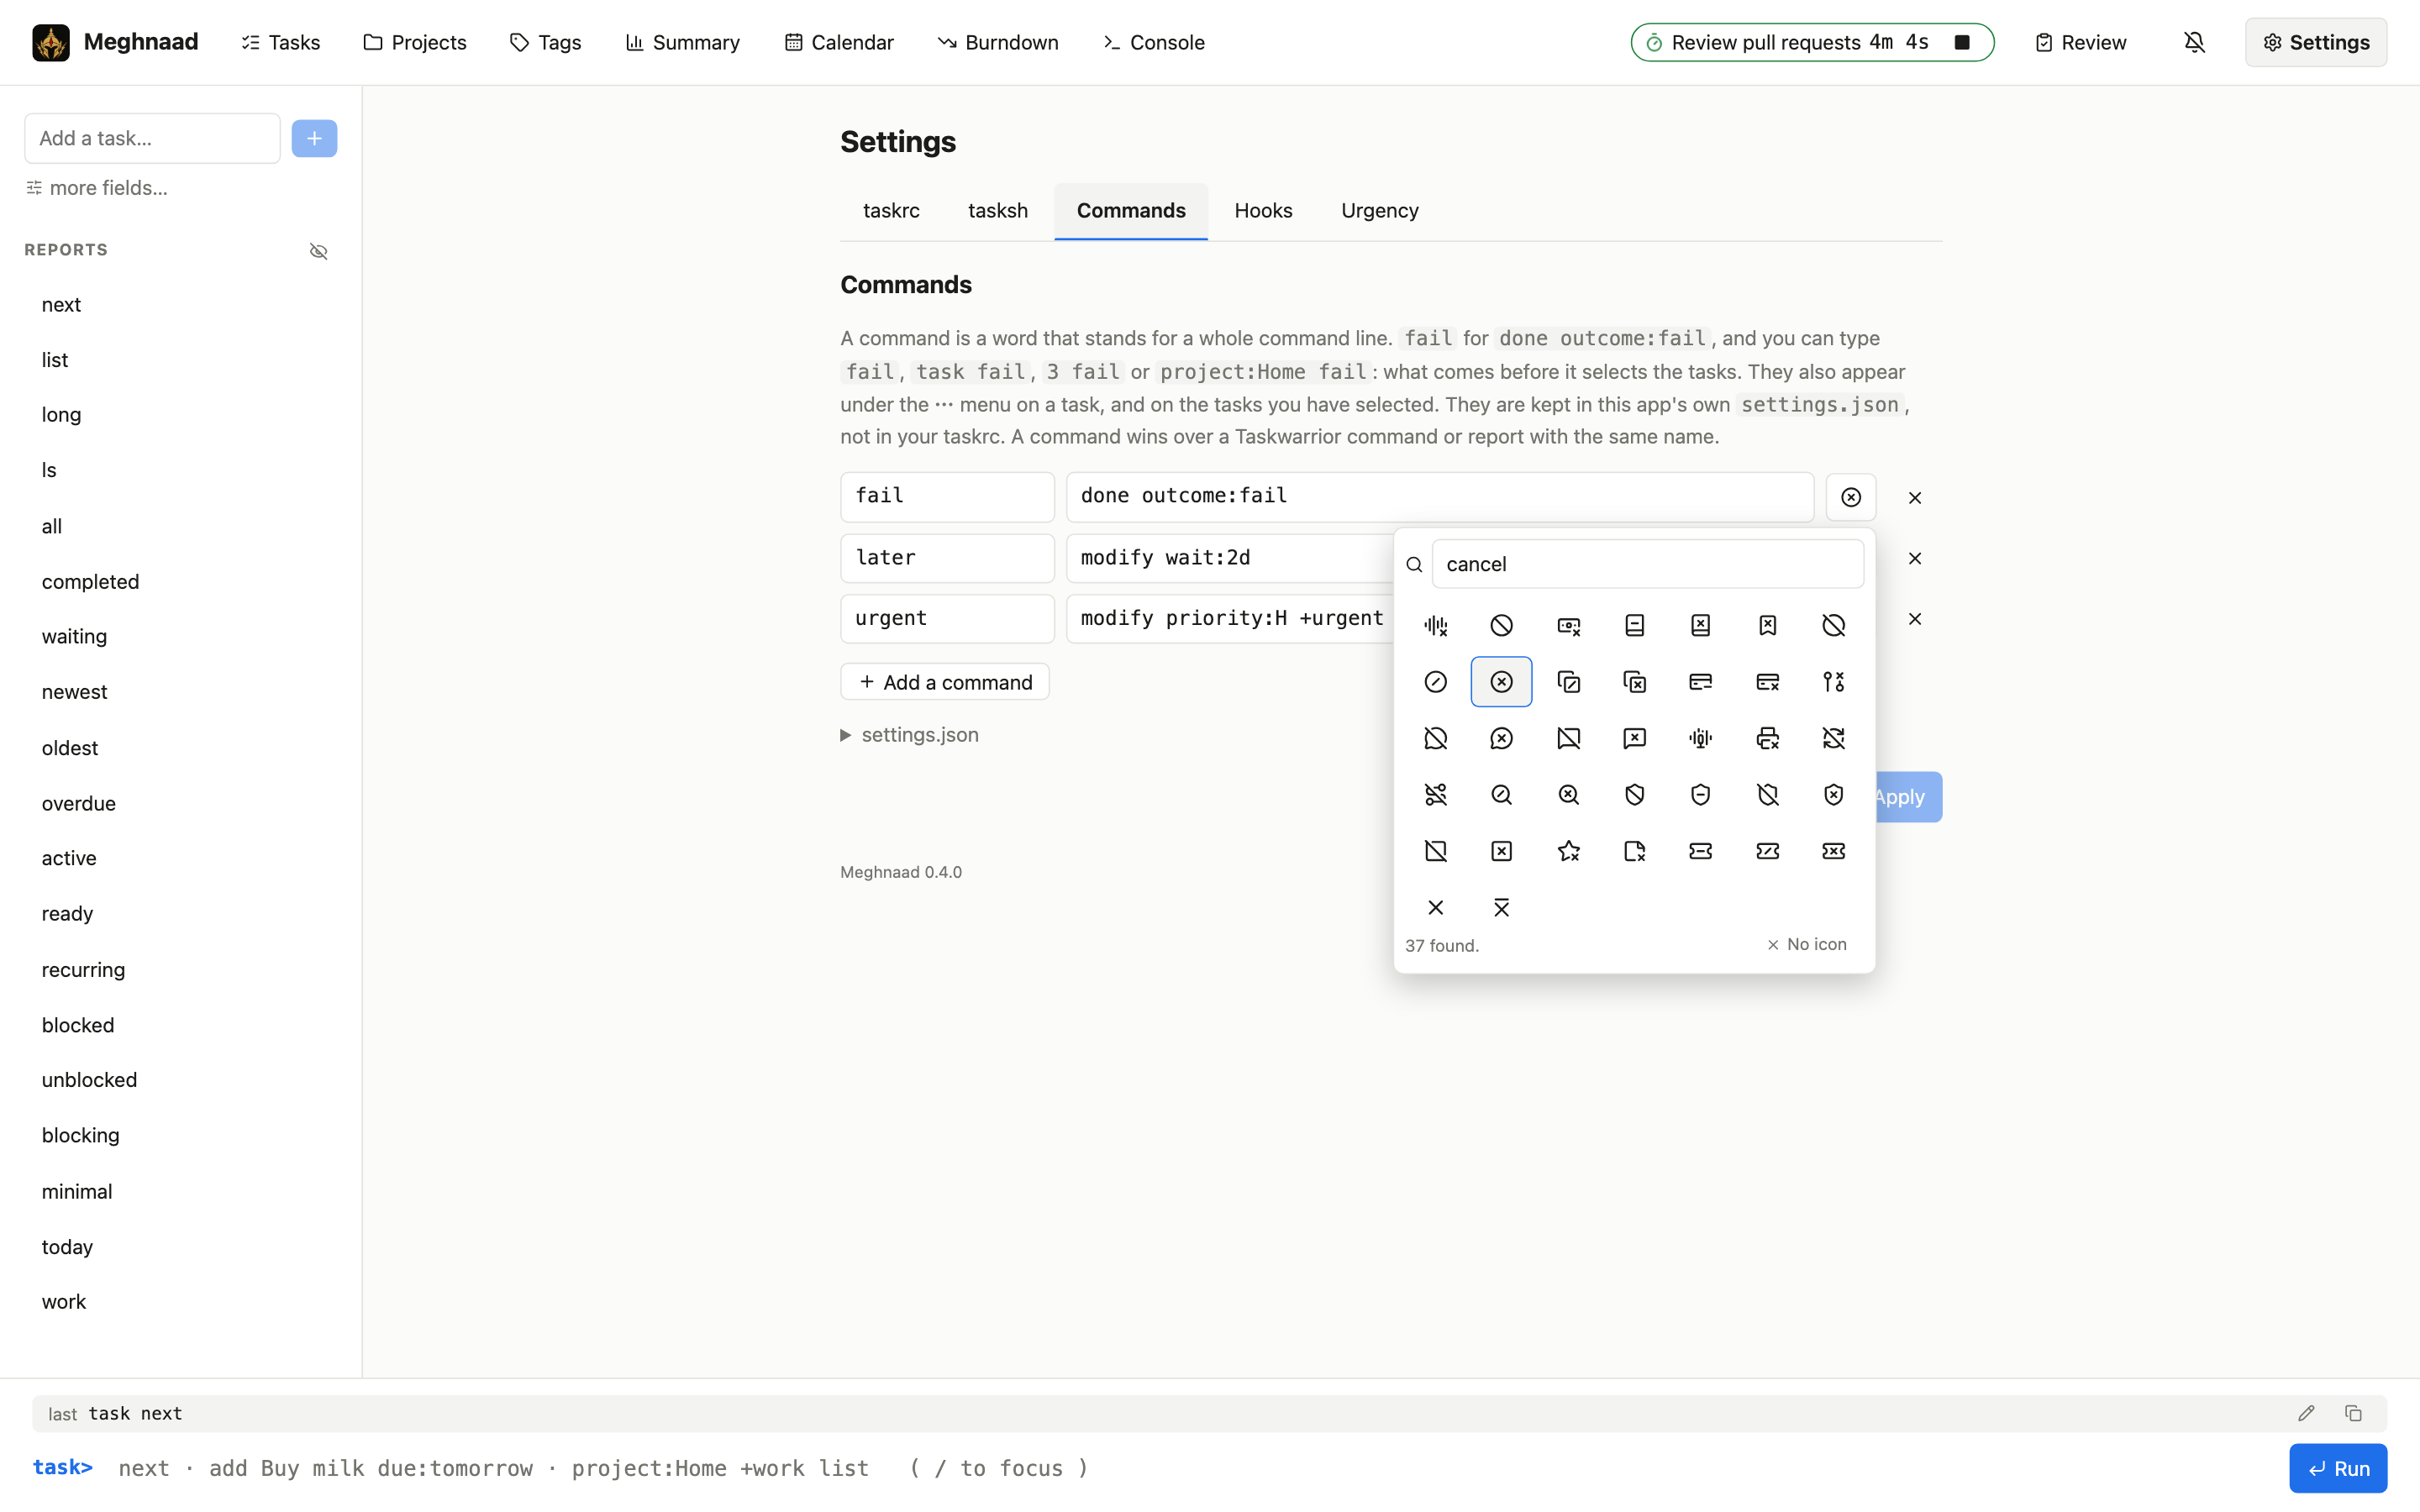Open the overdue report

[79, 803]
